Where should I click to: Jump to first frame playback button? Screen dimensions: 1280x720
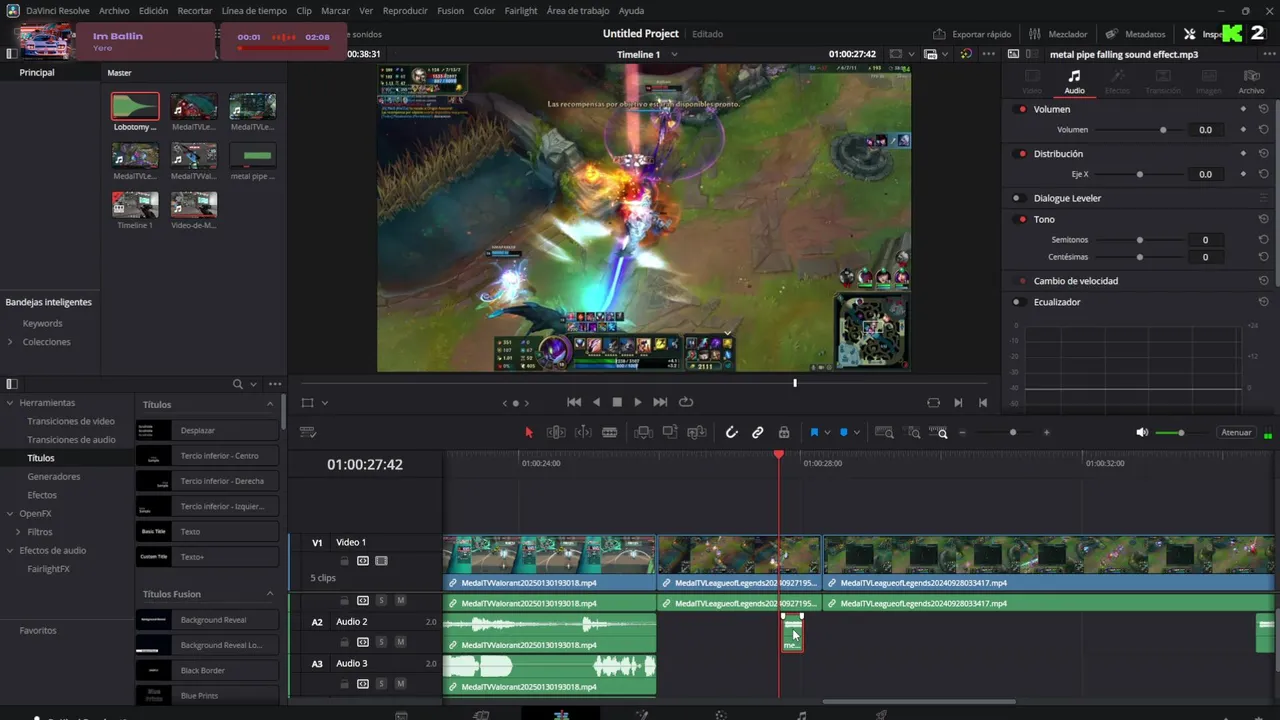click(x=574, y=402)
